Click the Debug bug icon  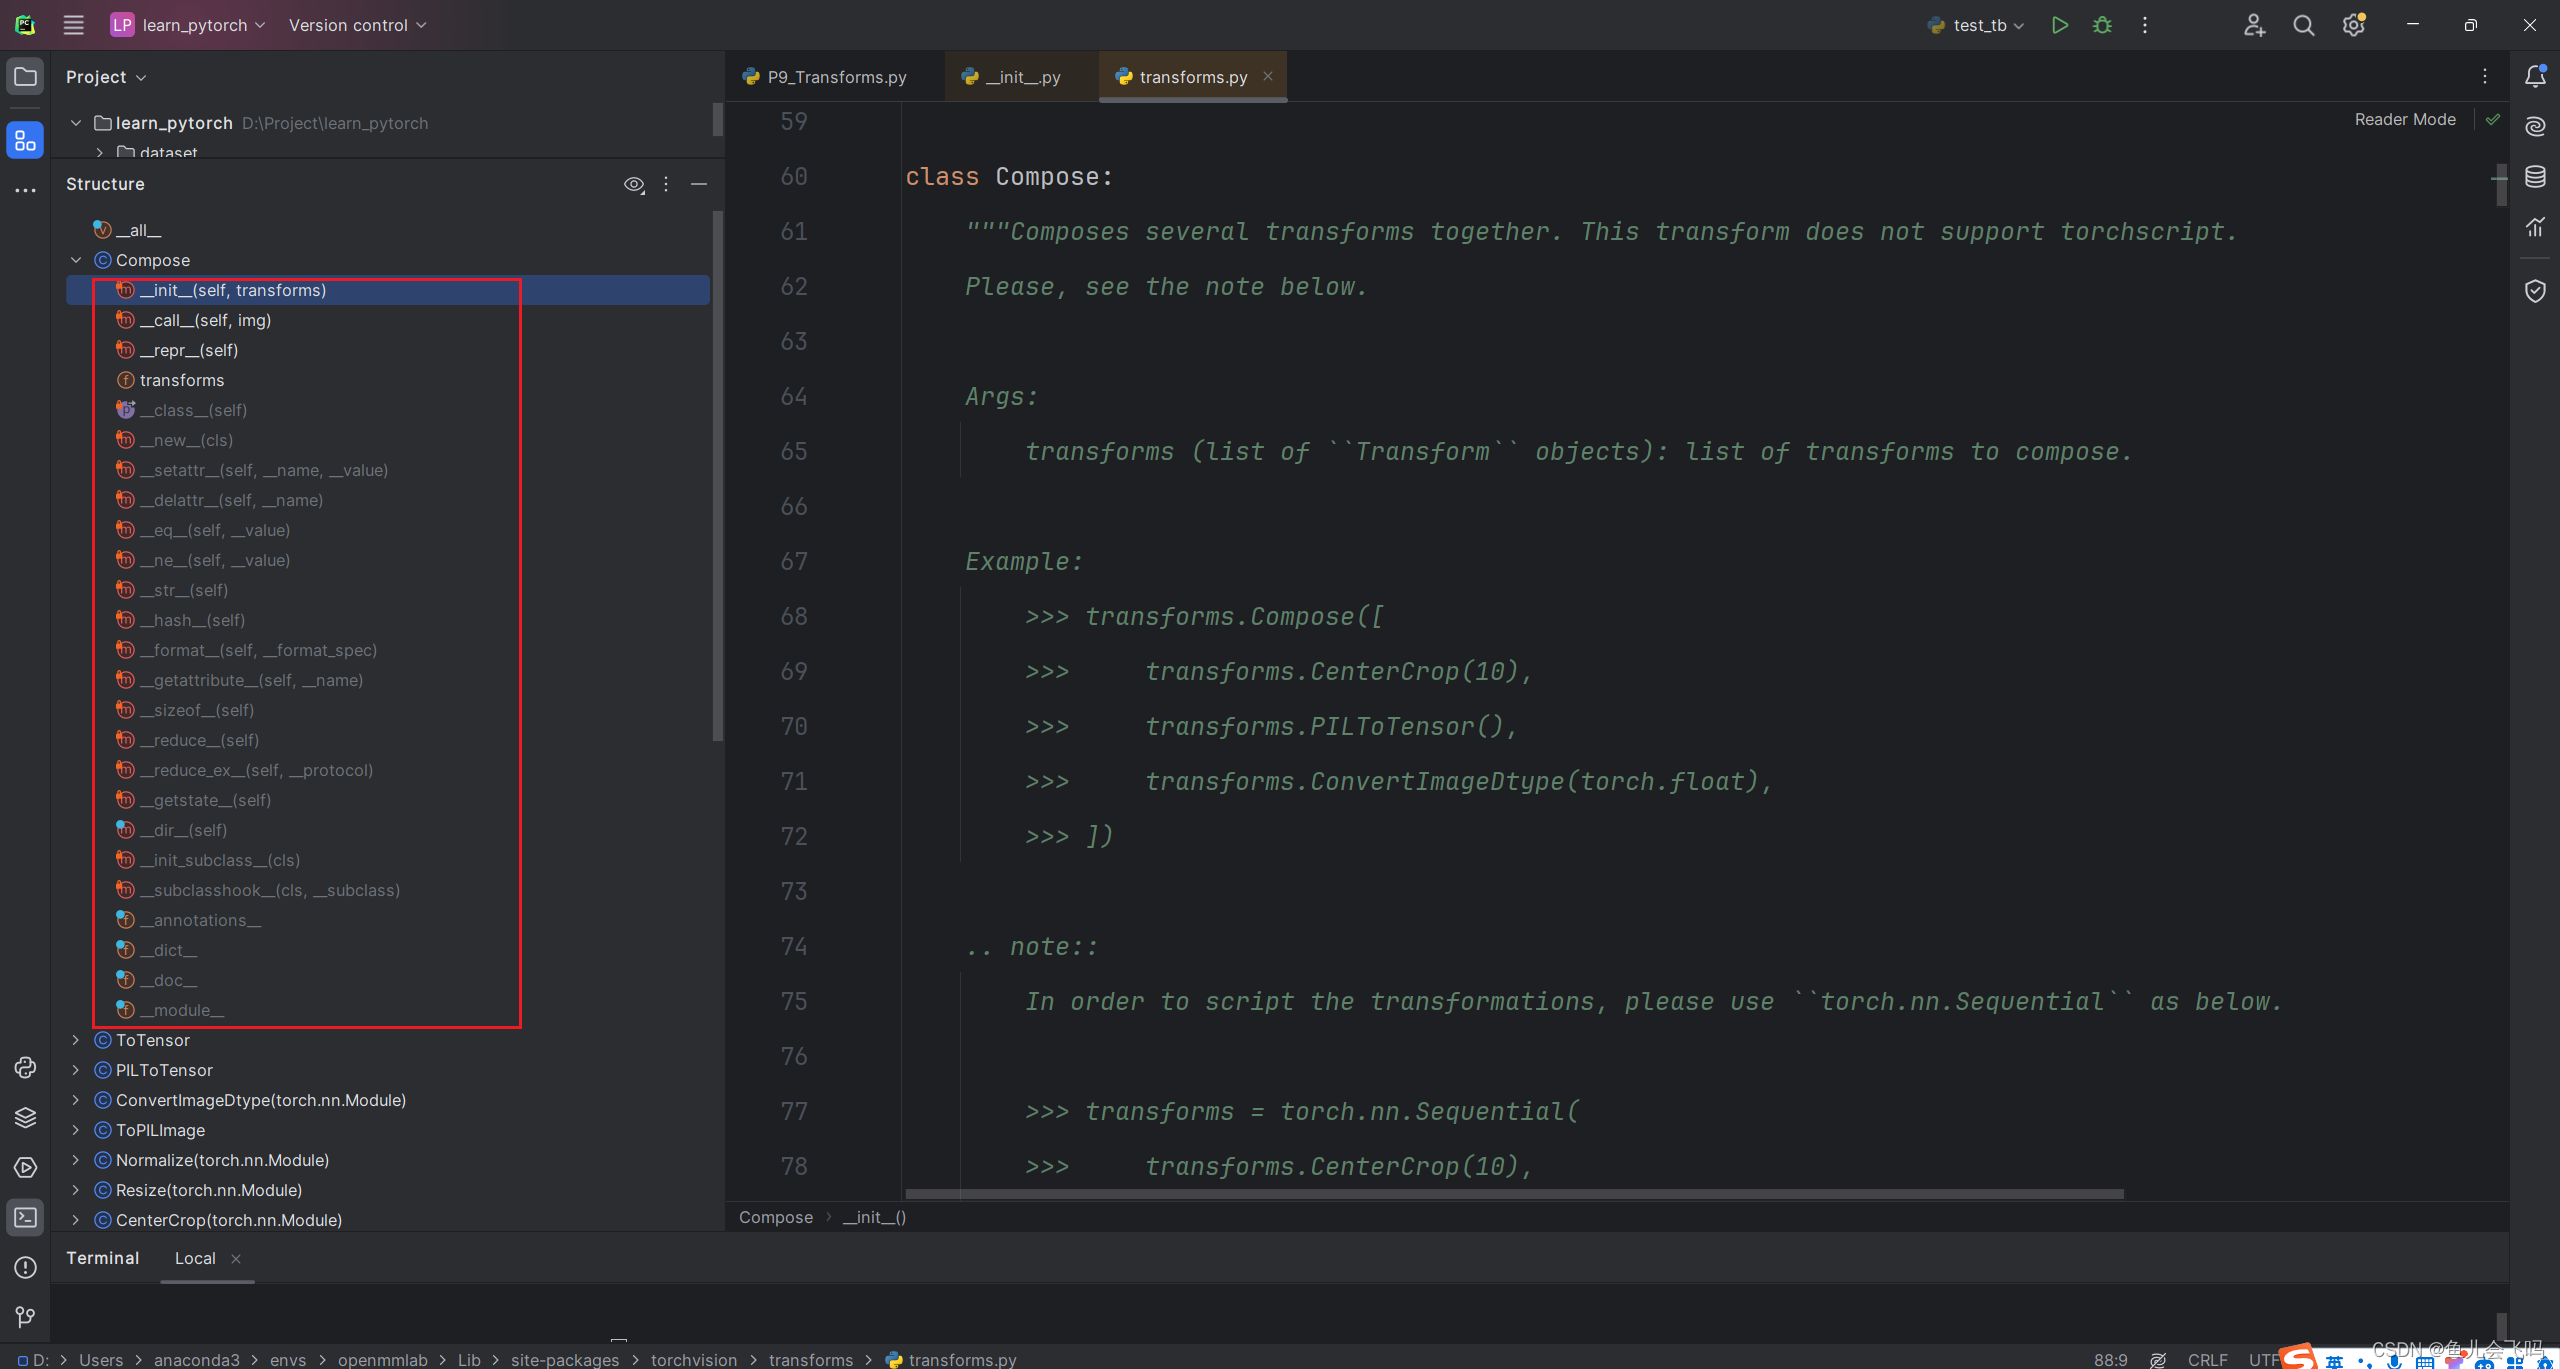click(x=2102, y=25)
